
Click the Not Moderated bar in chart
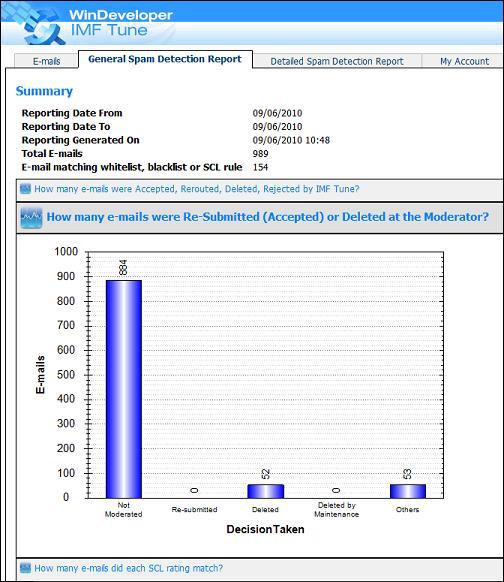[124, 389]
